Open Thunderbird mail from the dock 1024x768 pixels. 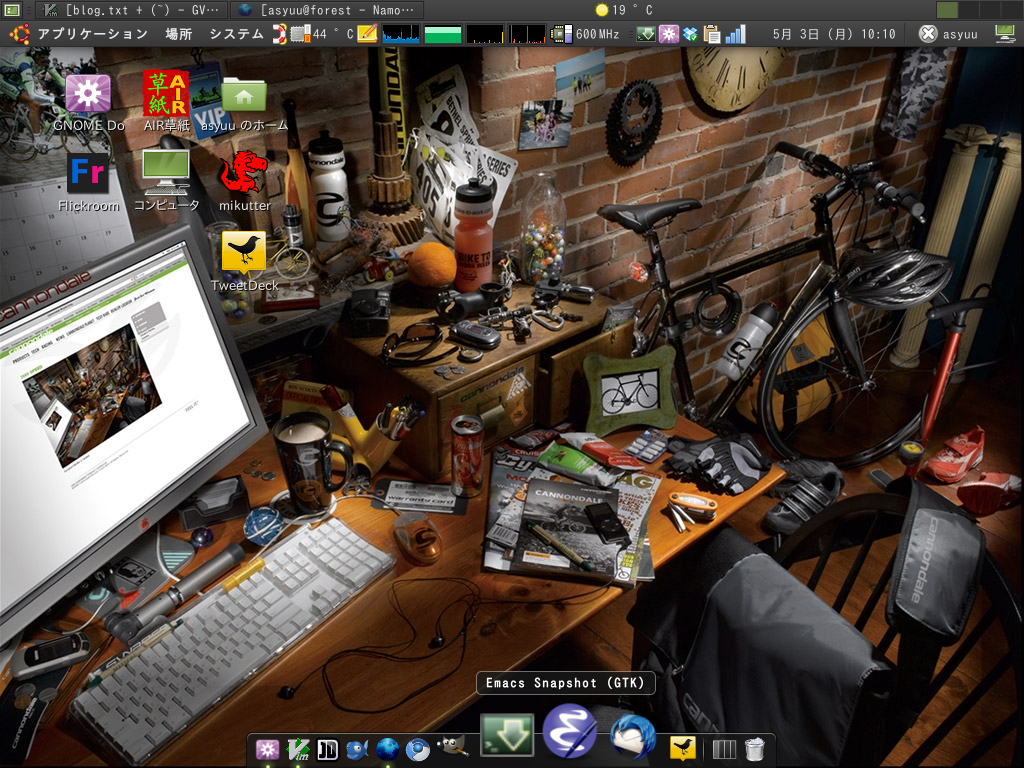tap(632, 738)
